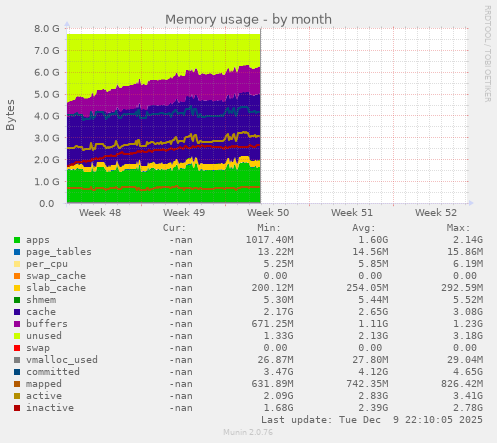Image resolution: width=497 pixels, height=443 pixels.
Task: Click the 'Cur:' column header
Action: point(174,228)
